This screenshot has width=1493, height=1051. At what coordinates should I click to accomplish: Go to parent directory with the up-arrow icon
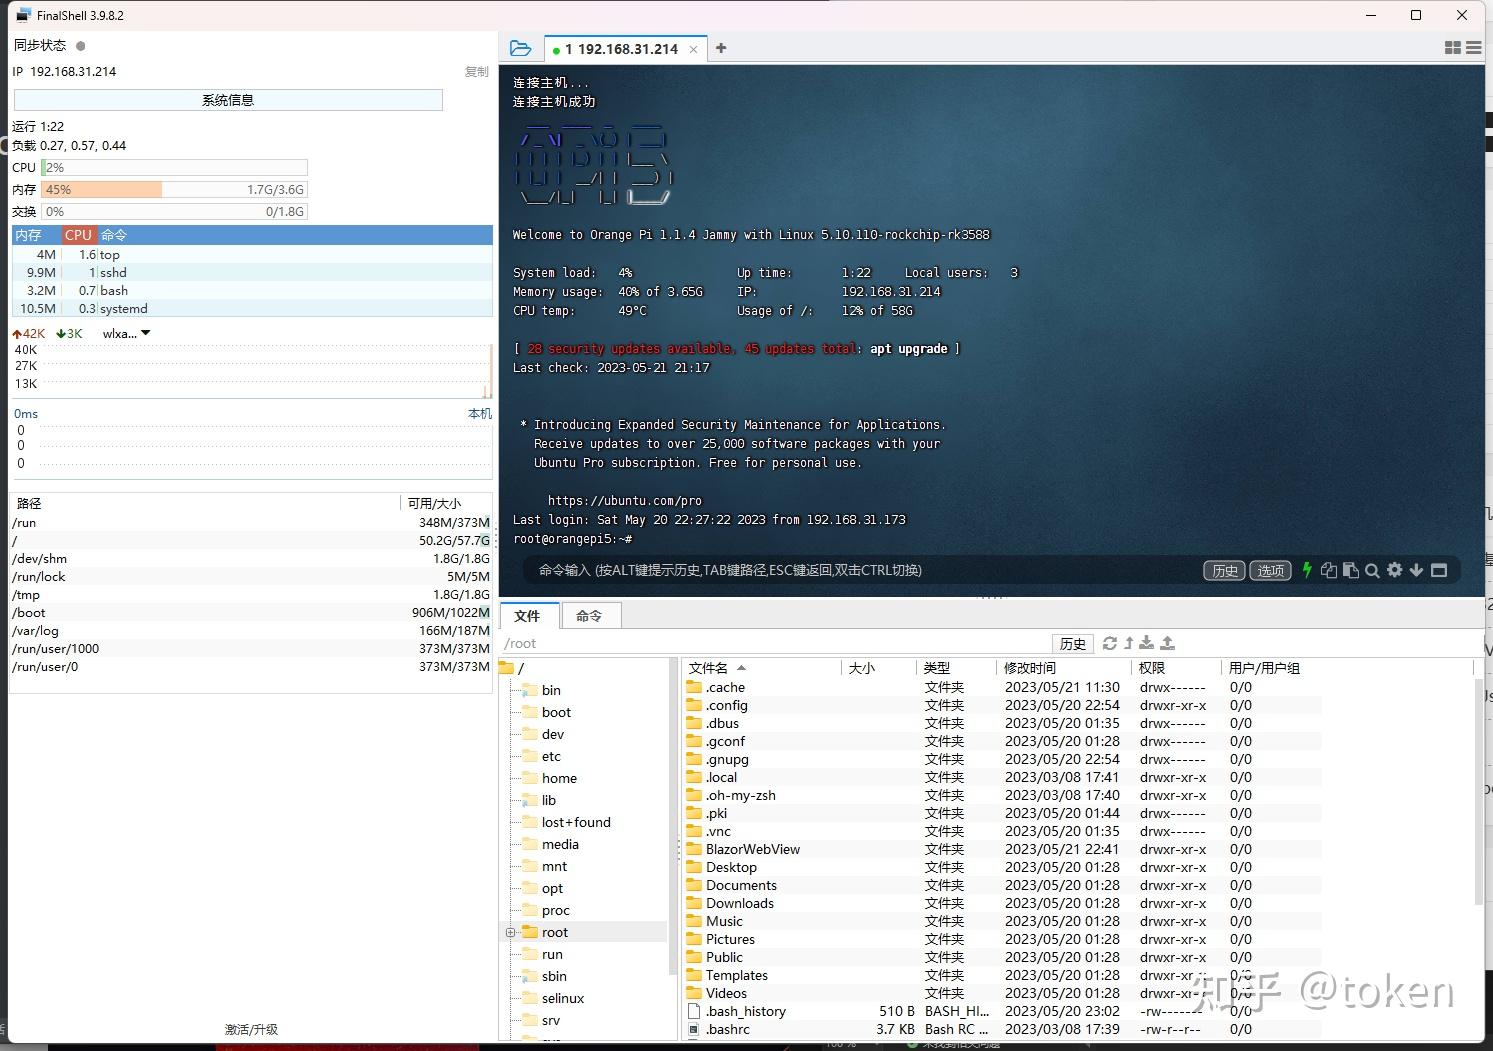coord(1128,643)
